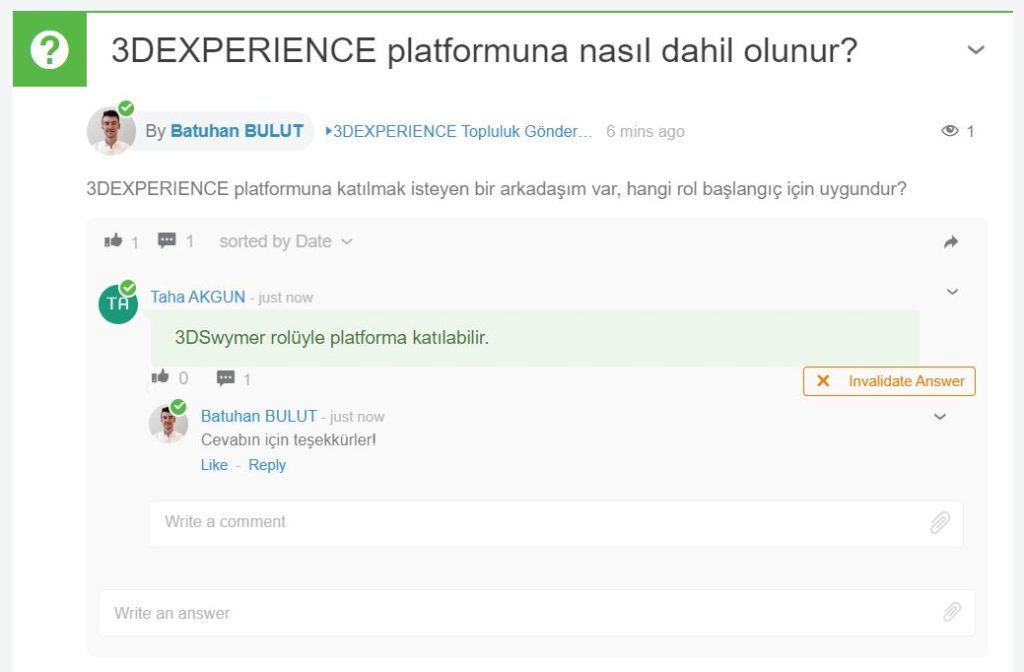Click the Reply link under the comment
Image resolution: width=1024 pixels, height=672 pixels.
click(267, 465)
